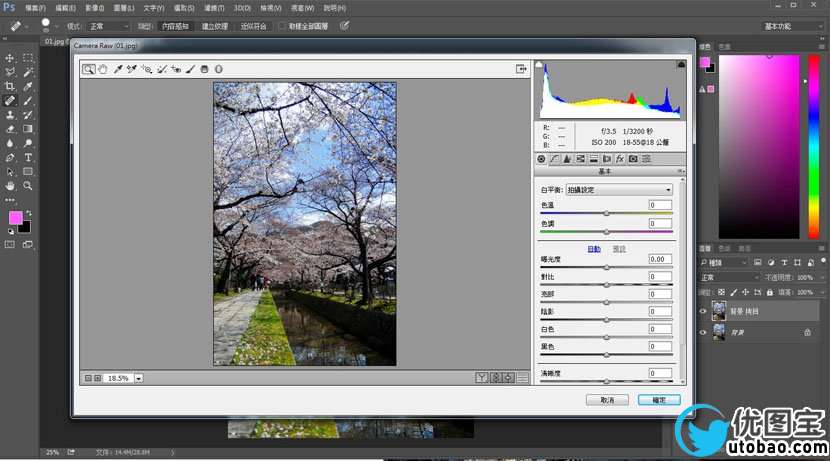This screenshot has height=461, width=830.
Task: Open the white balance dropdown in Camera Raw
Action: 619,189
